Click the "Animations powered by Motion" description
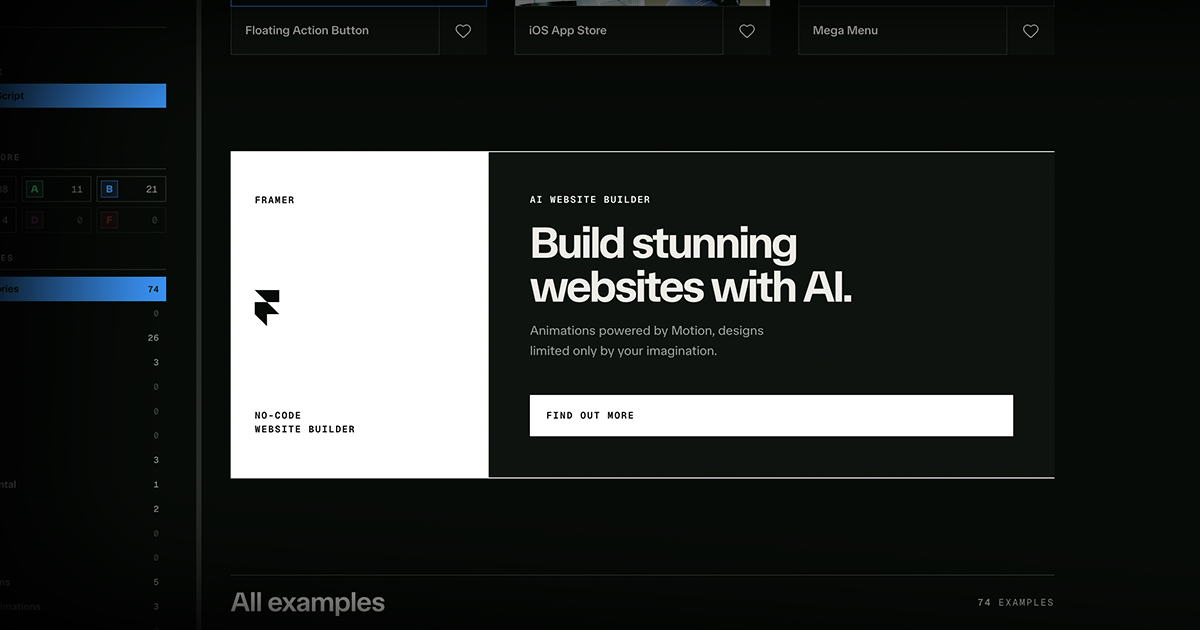This screenshot has height=630, width=1200. click(647, 341)
